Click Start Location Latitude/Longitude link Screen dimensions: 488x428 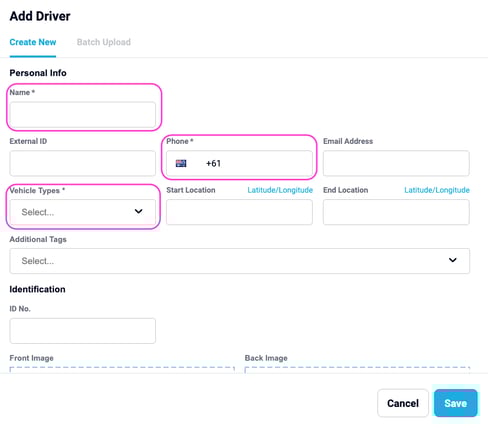[280, 190]
